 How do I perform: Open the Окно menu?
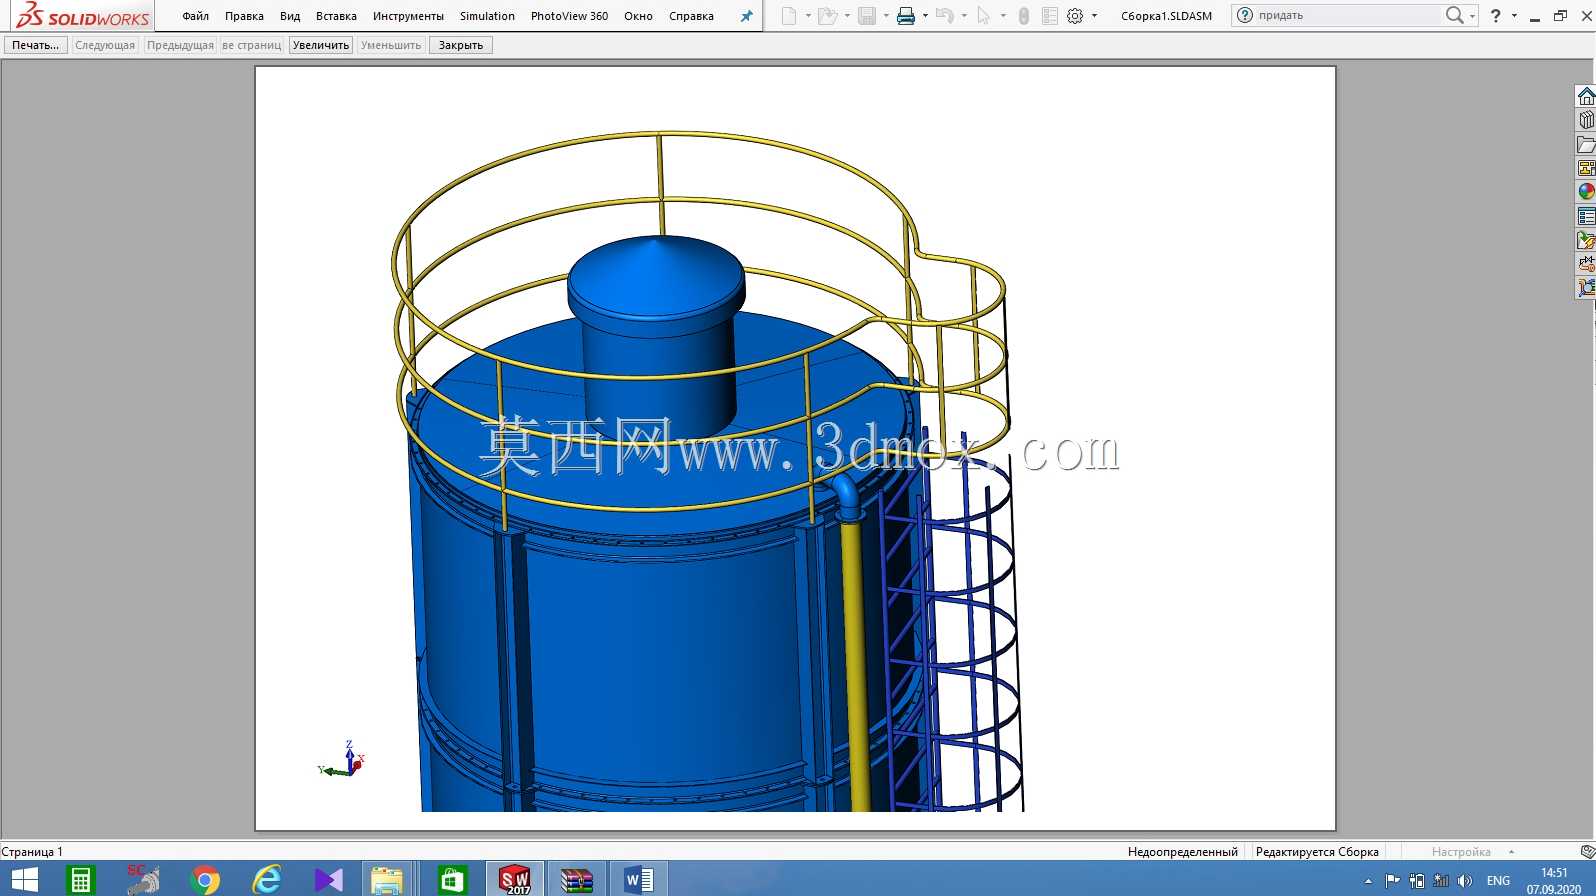[x=638, y=16]
